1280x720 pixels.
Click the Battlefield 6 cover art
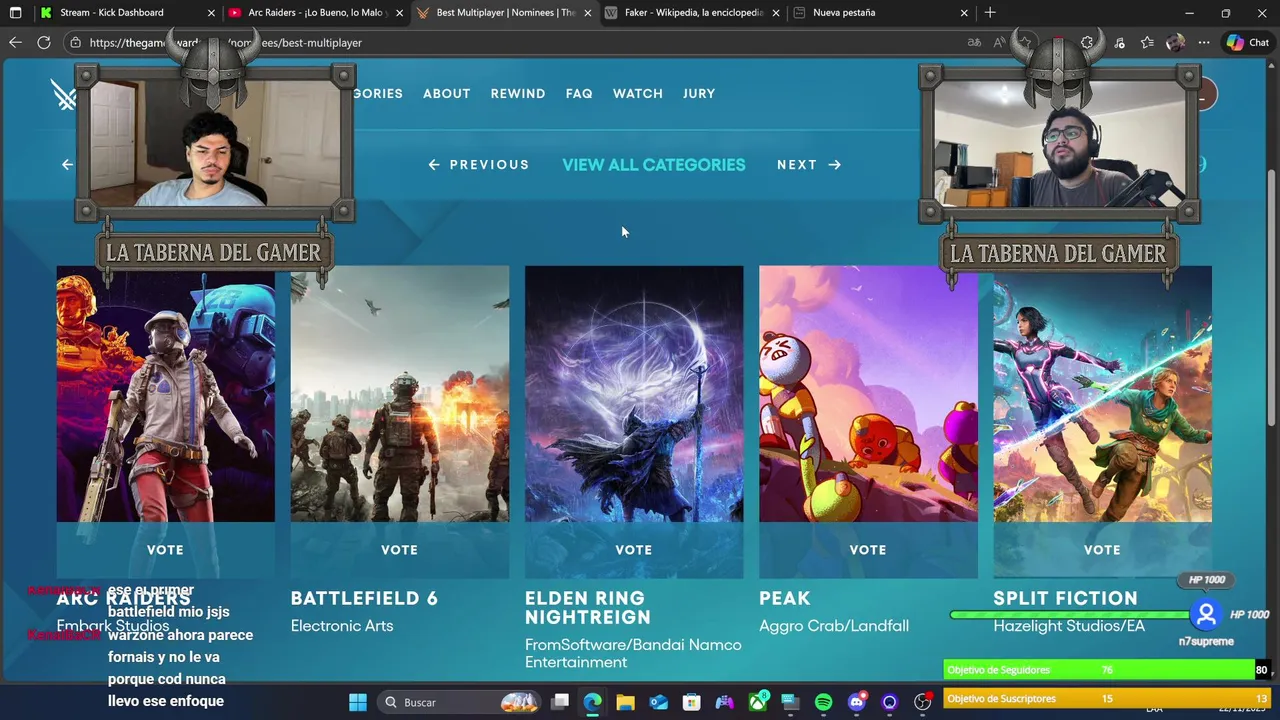(400, 394)
